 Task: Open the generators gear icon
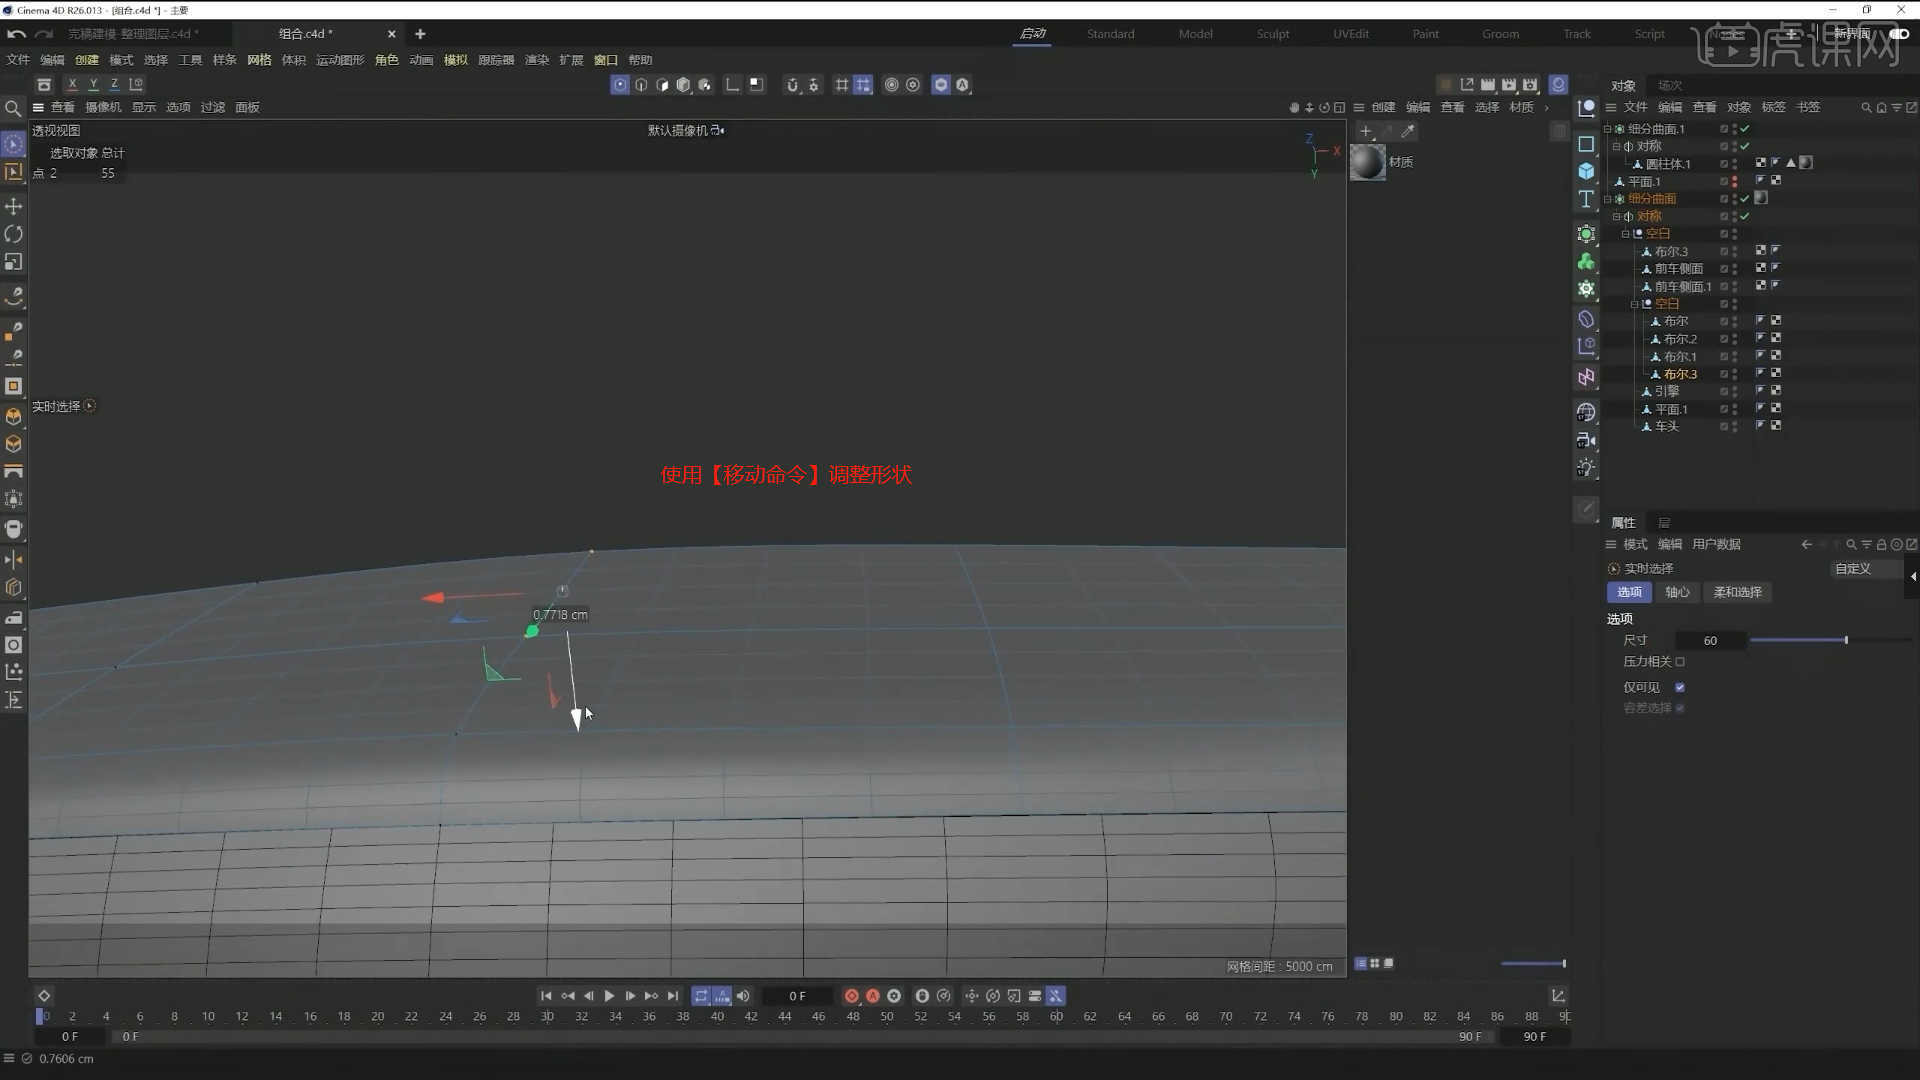[x=1586, y=289]
